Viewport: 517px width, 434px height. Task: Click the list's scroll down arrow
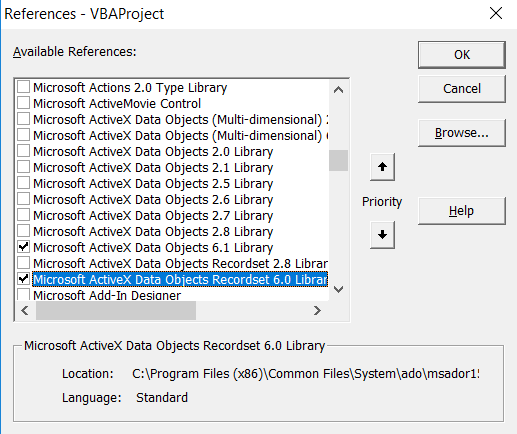(338, 289)
